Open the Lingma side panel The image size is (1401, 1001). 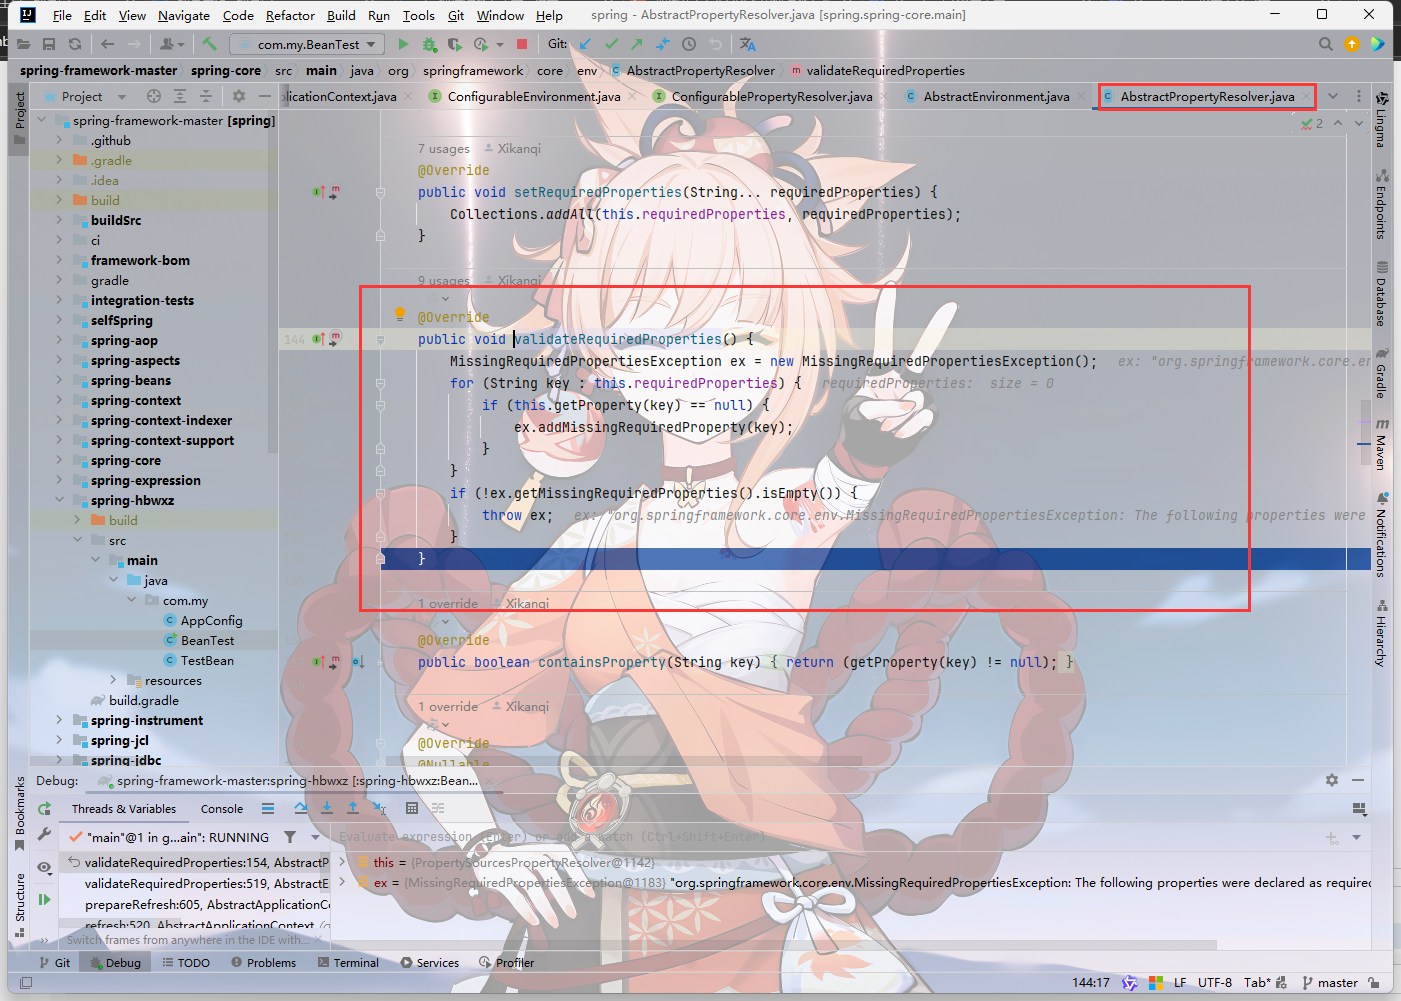[1381, 119]
